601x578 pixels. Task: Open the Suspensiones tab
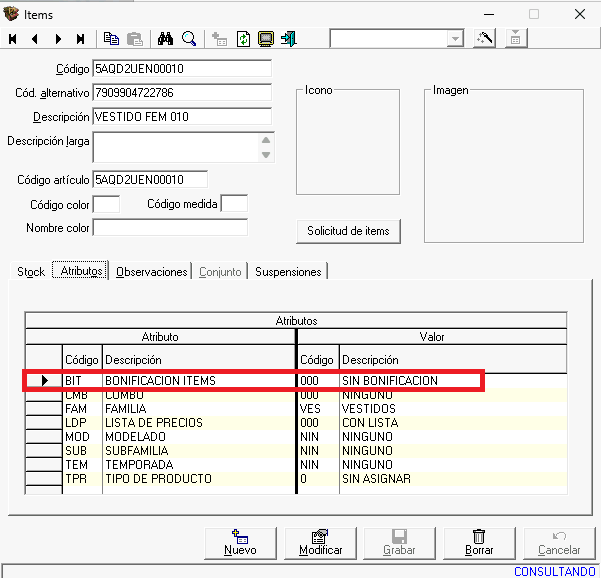pos(288,272)
